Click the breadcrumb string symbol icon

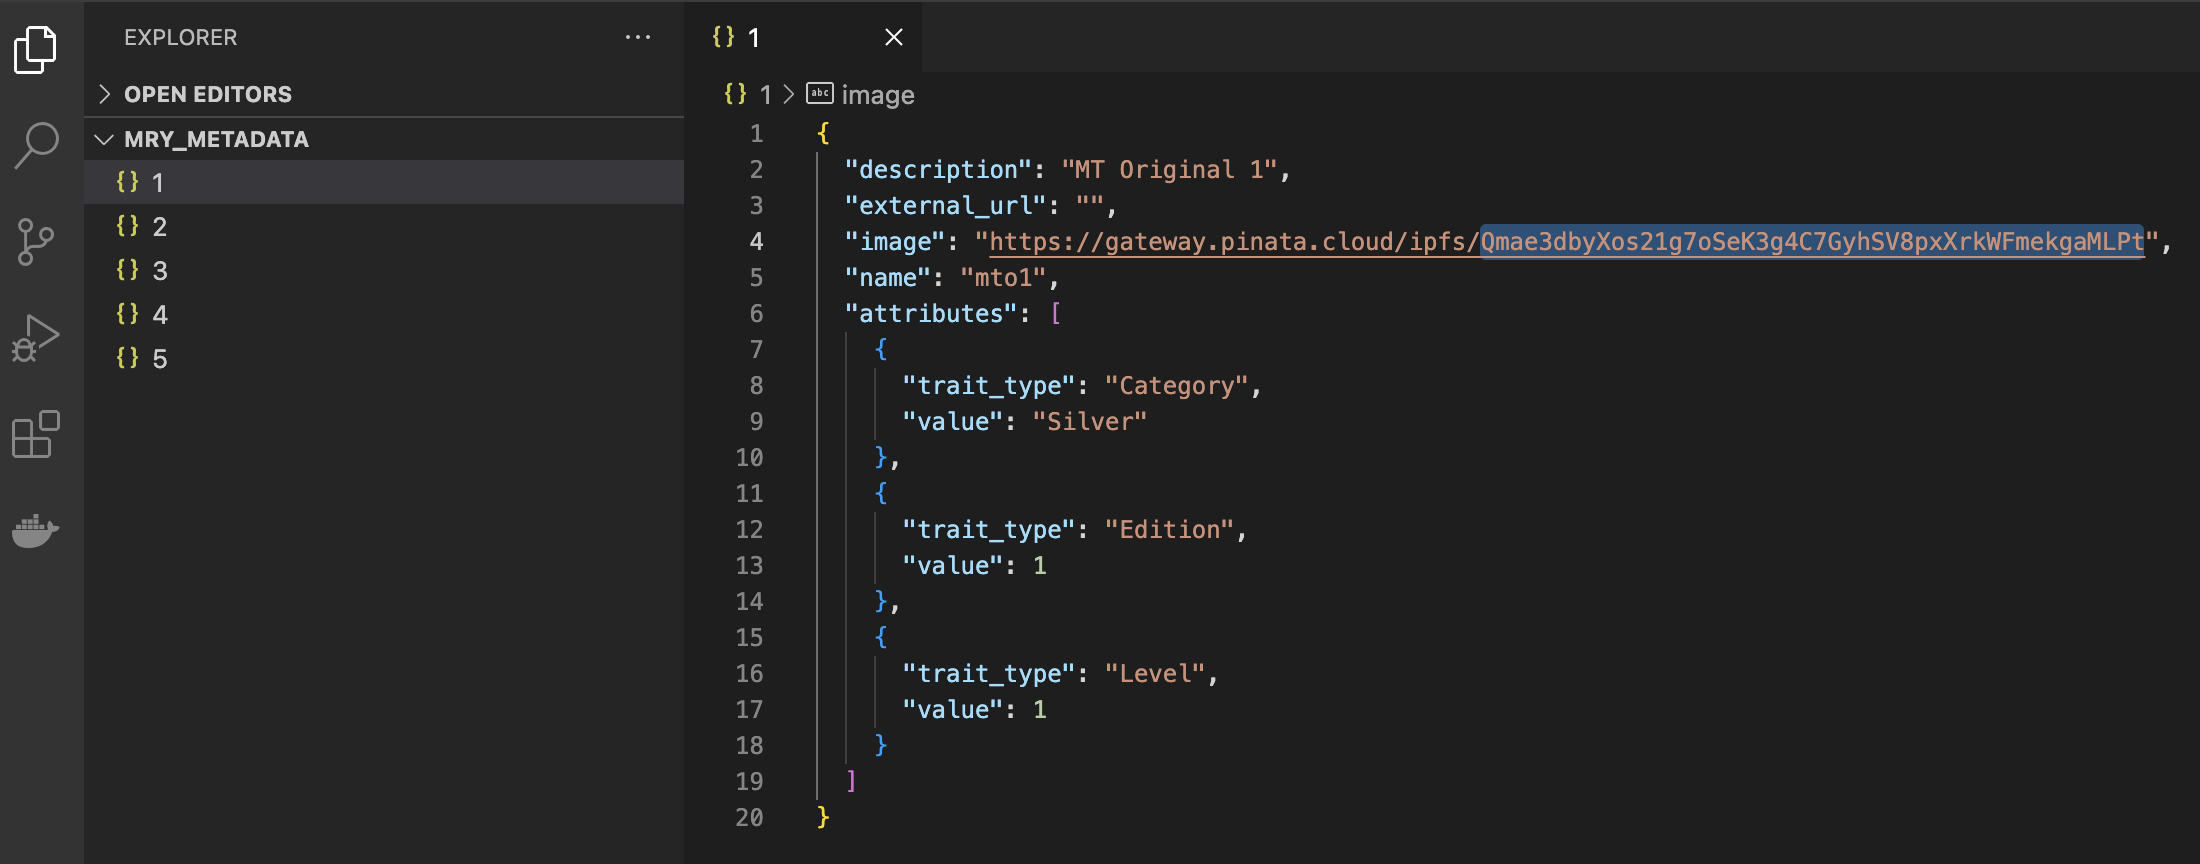pyautogui.click(x=820, y=93)
